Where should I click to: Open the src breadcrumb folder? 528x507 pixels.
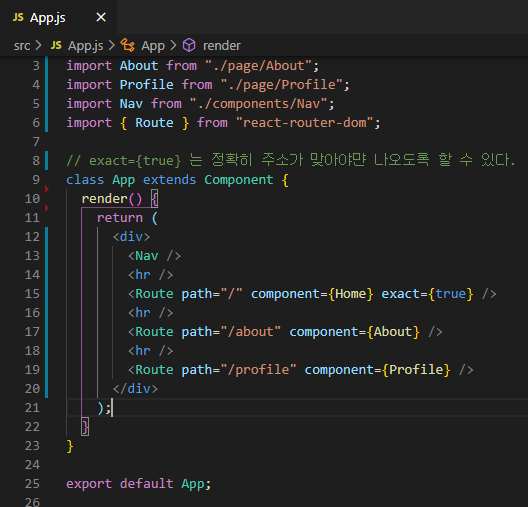(22, 45)
